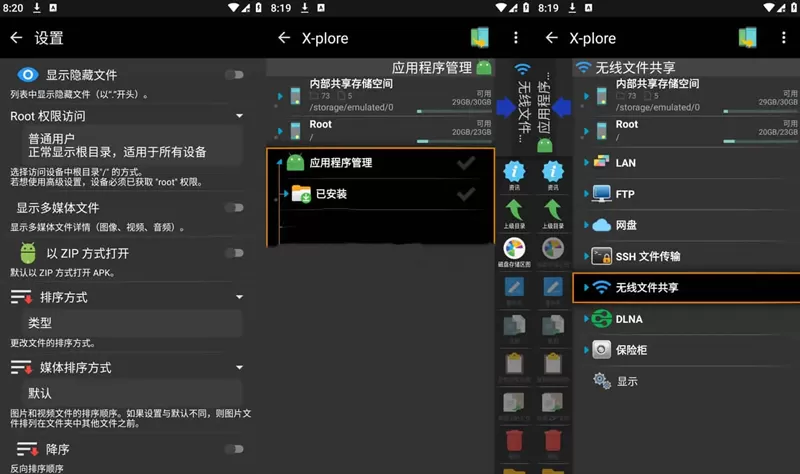Tap vertical 无线文件 pane label with arrow
Screen dimensions: 800x474
point(514,105)
